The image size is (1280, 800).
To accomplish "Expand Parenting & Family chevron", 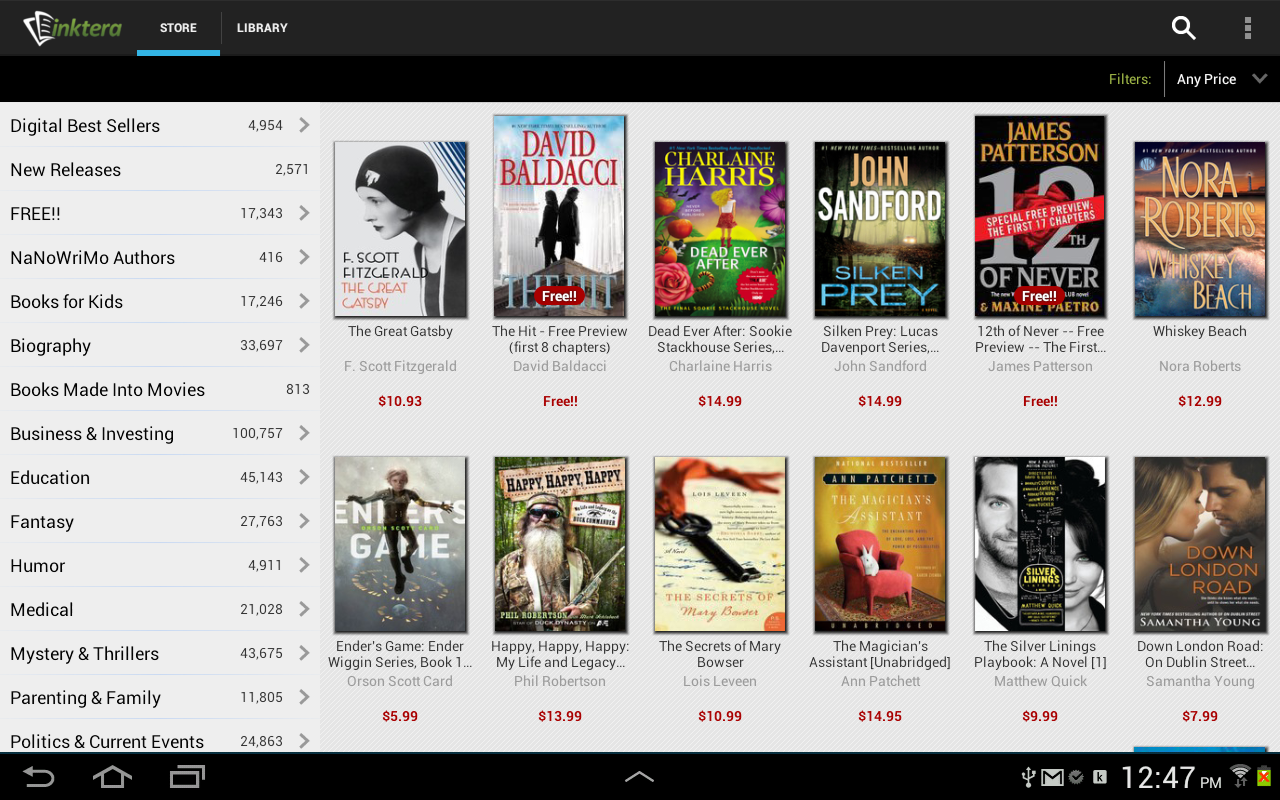I will pos(304,697).
